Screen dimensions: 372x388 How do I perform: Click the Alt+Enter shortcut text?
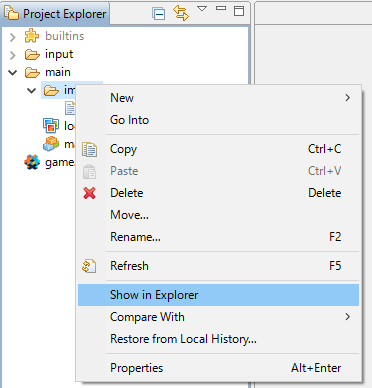316,368
